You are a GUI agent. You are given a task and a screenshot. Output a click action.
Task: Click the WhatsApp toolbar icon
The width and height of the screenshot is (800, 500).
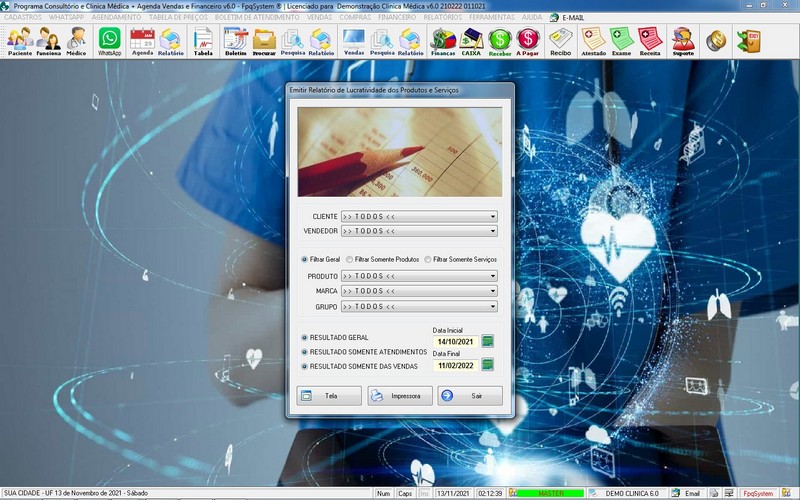pos(109,40)
